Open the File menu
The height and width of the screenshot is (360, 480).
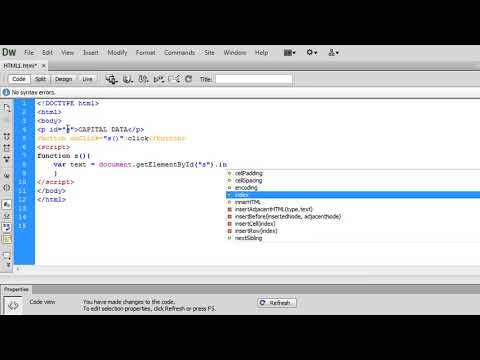pos(29,53)
